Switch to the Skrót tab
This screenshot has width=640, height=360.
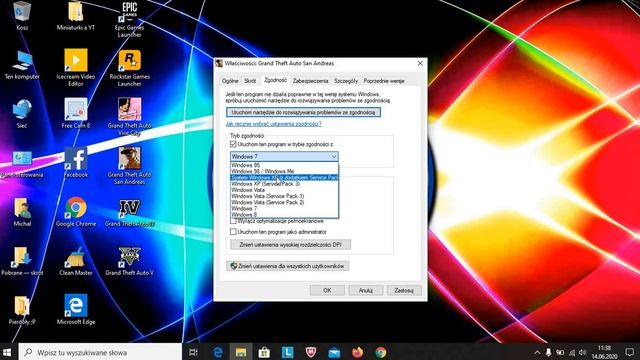pyautogui.click(x=250, y=81)
